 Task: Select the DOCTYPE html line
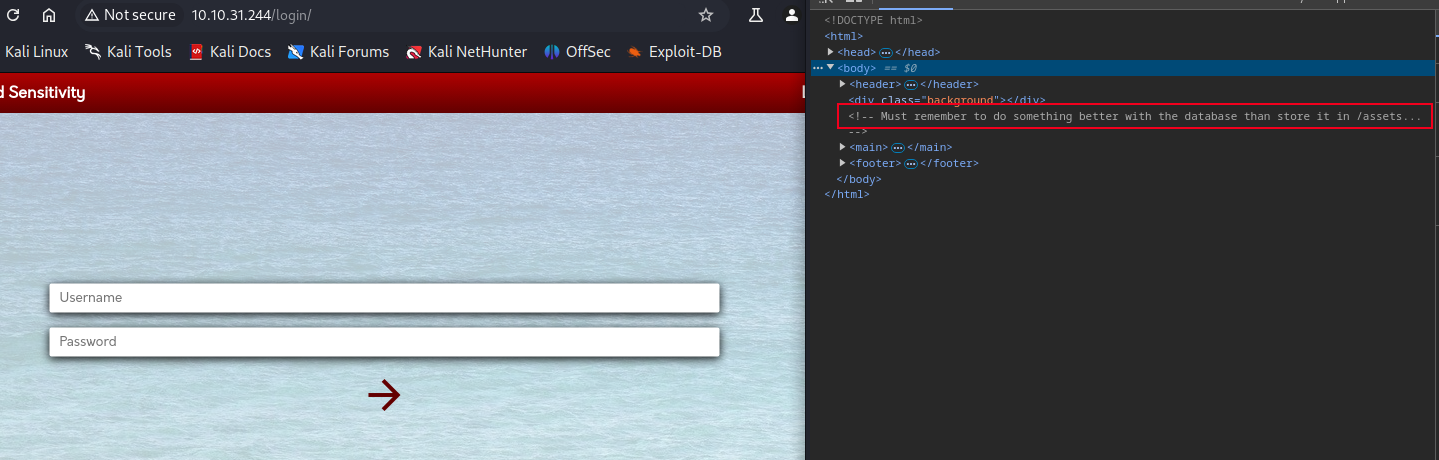(874, 20)
